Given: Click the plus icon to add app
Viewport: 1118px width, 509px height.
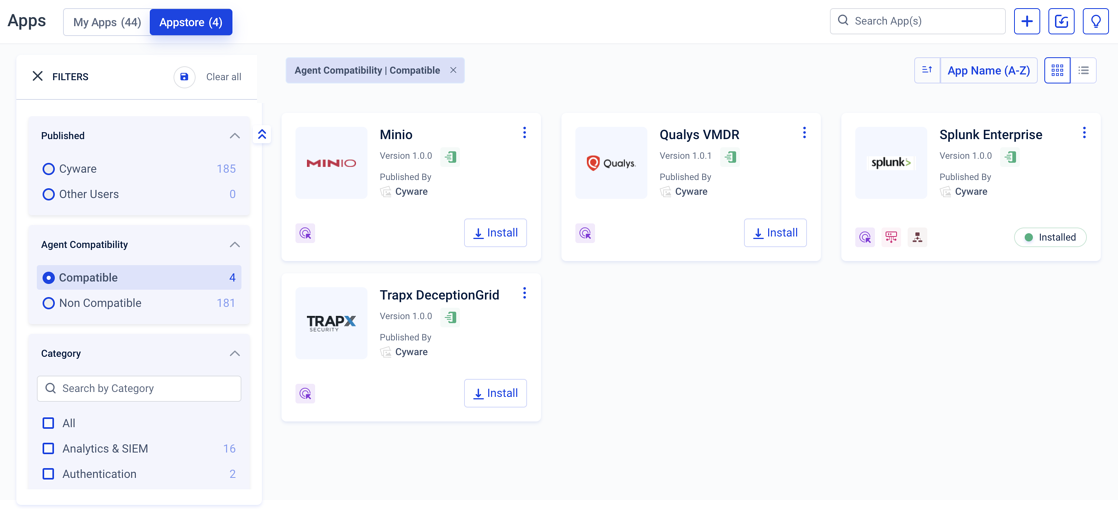Looking at the screenshot, I should click(x=1027, y=21).
